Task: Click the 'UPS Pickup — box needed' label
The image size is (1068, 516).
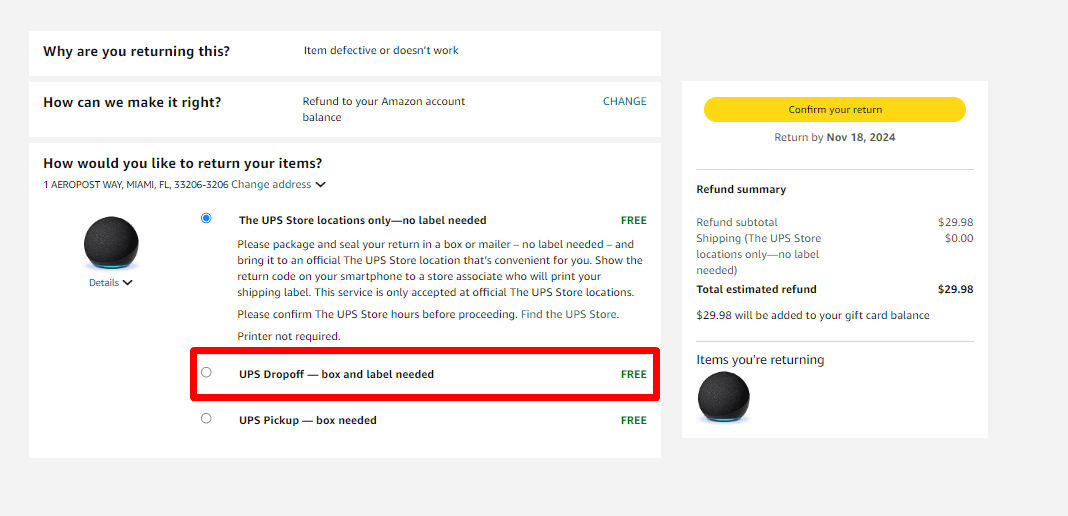Action: tap(307, 420)
